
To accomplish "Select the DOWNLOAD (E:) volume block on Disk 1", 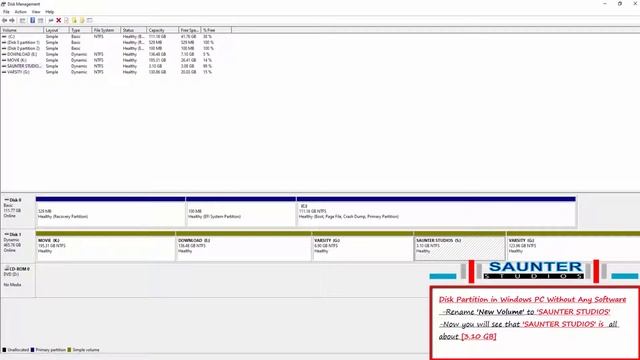I will click(x=244, y=246).
